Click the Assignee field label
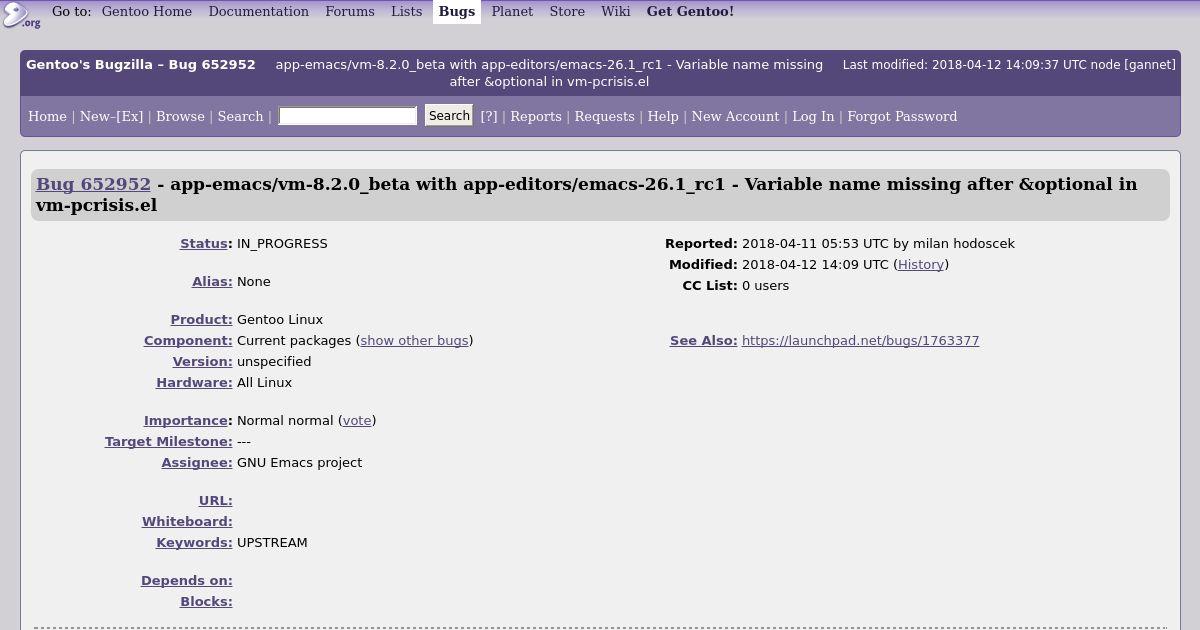This screenshot has height=630, width=1200. click(197, 462)
